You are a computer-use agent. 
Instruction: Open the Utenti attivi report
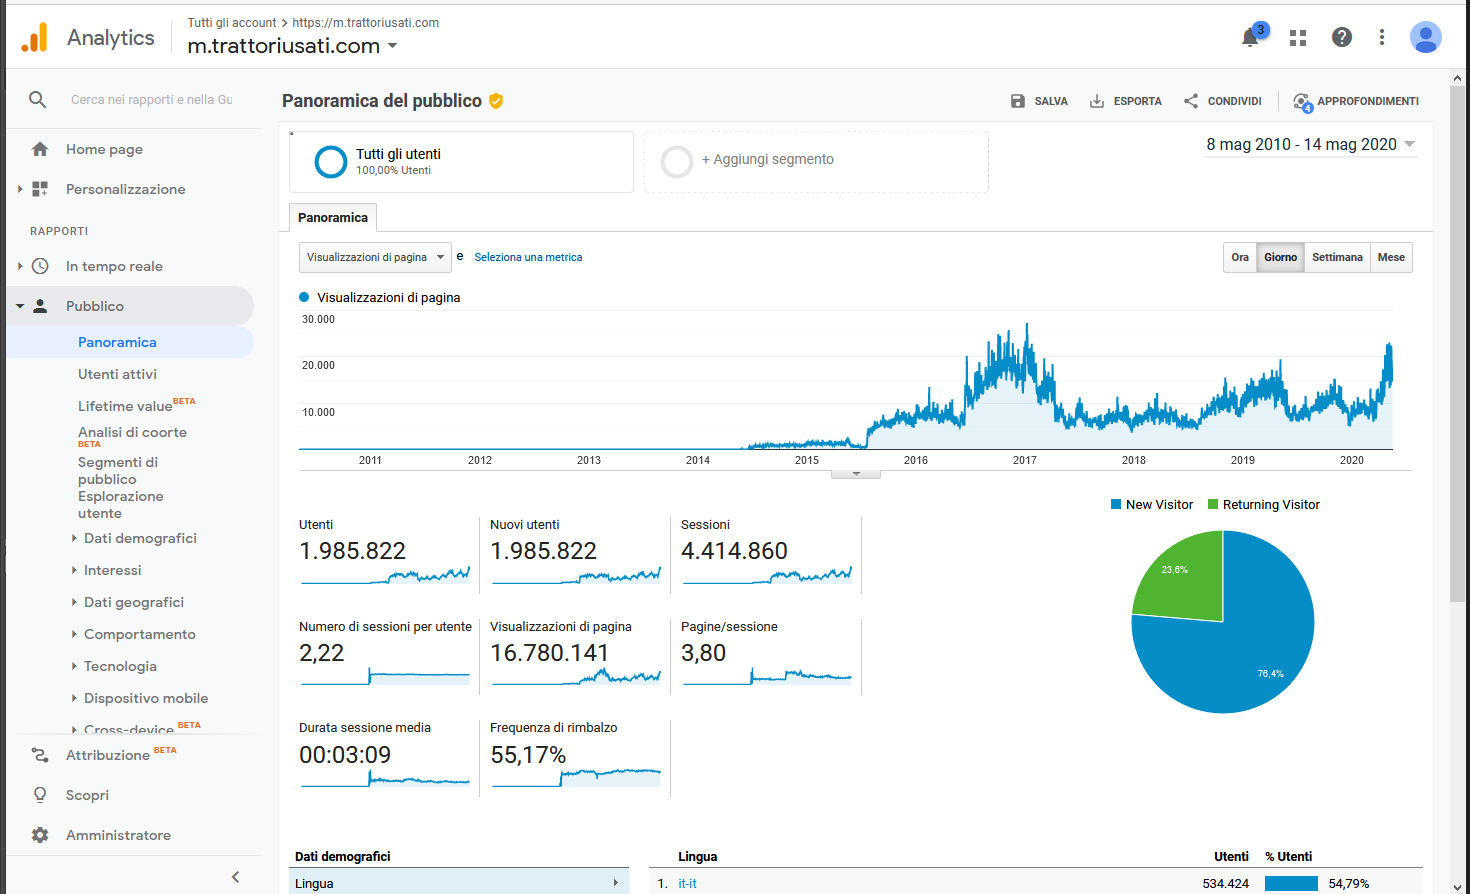(117, 374)
